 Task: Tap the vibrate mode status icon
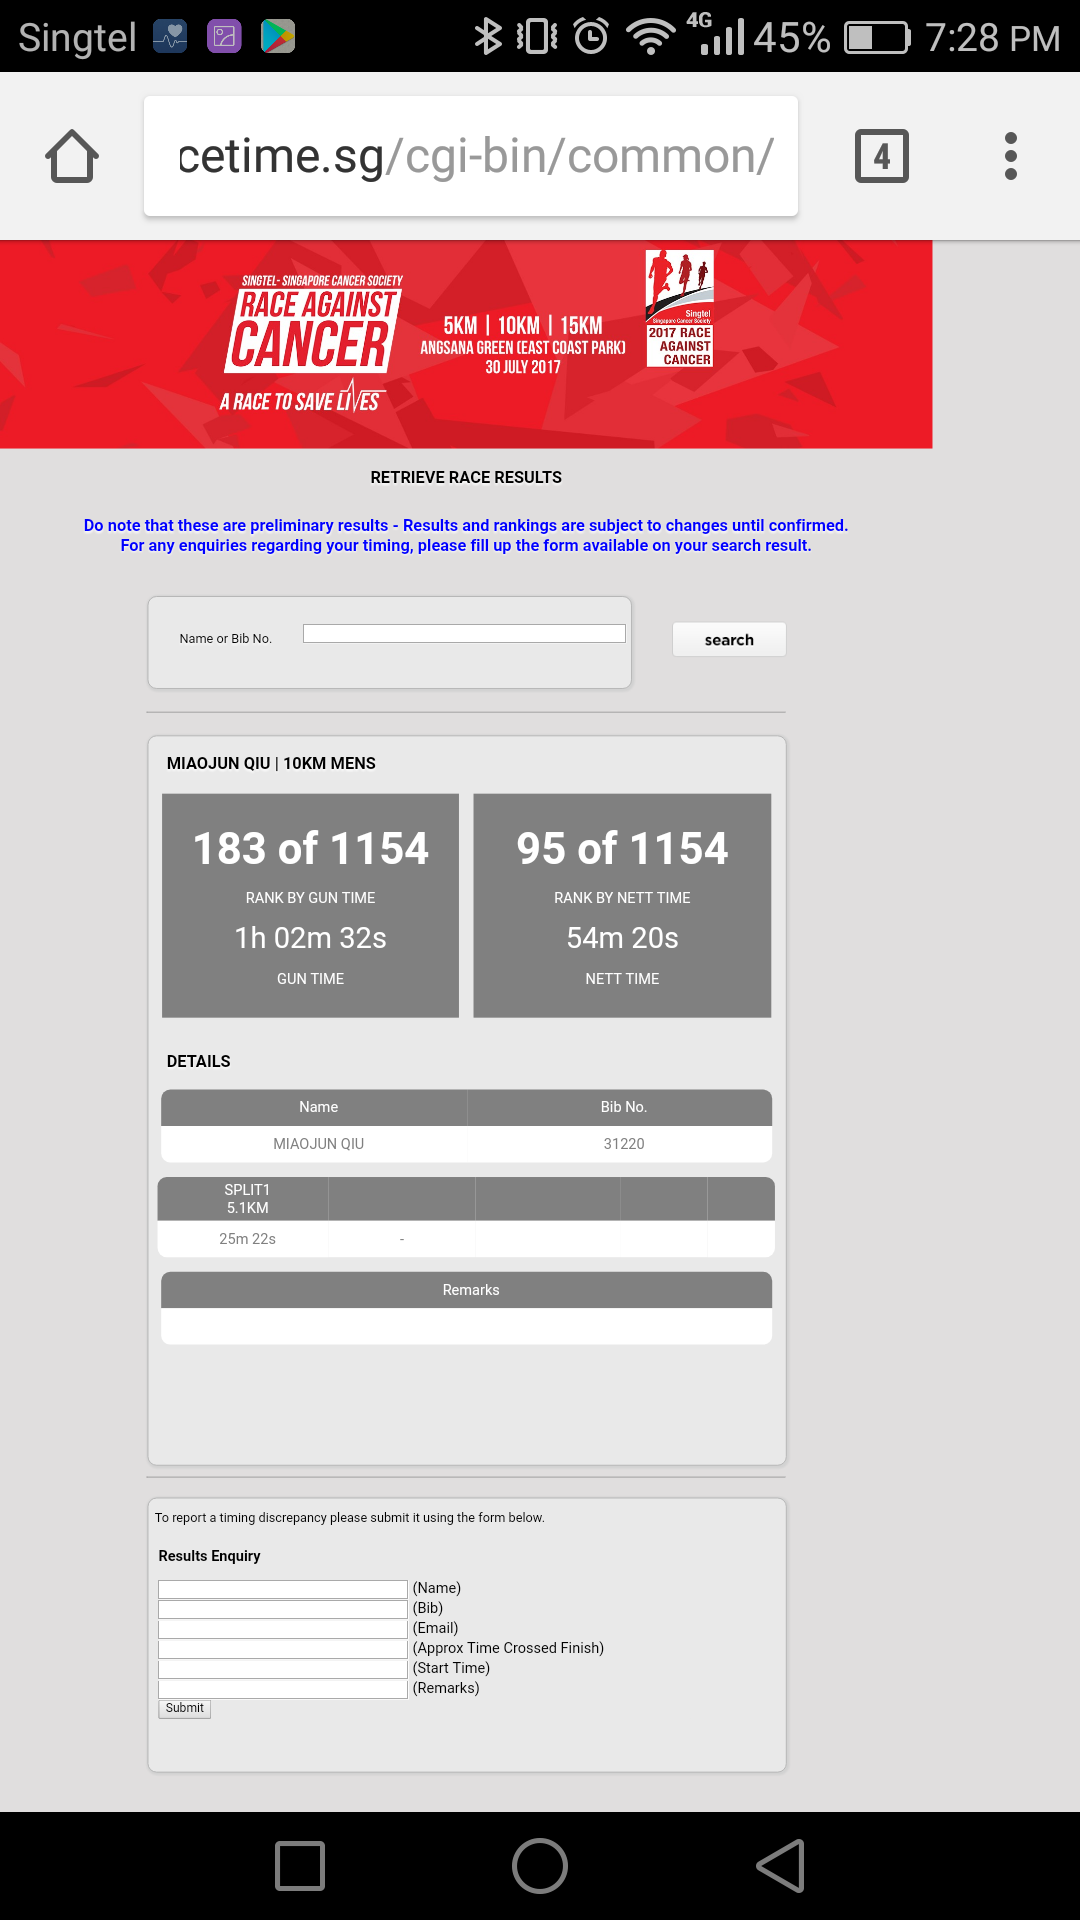[x=537, y=37]
